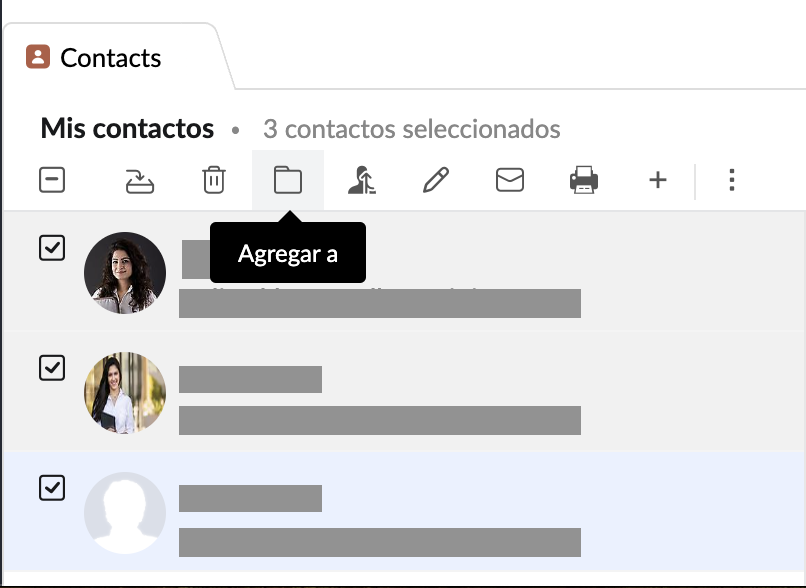Send email via envelope icon

[x=510, y=180]
